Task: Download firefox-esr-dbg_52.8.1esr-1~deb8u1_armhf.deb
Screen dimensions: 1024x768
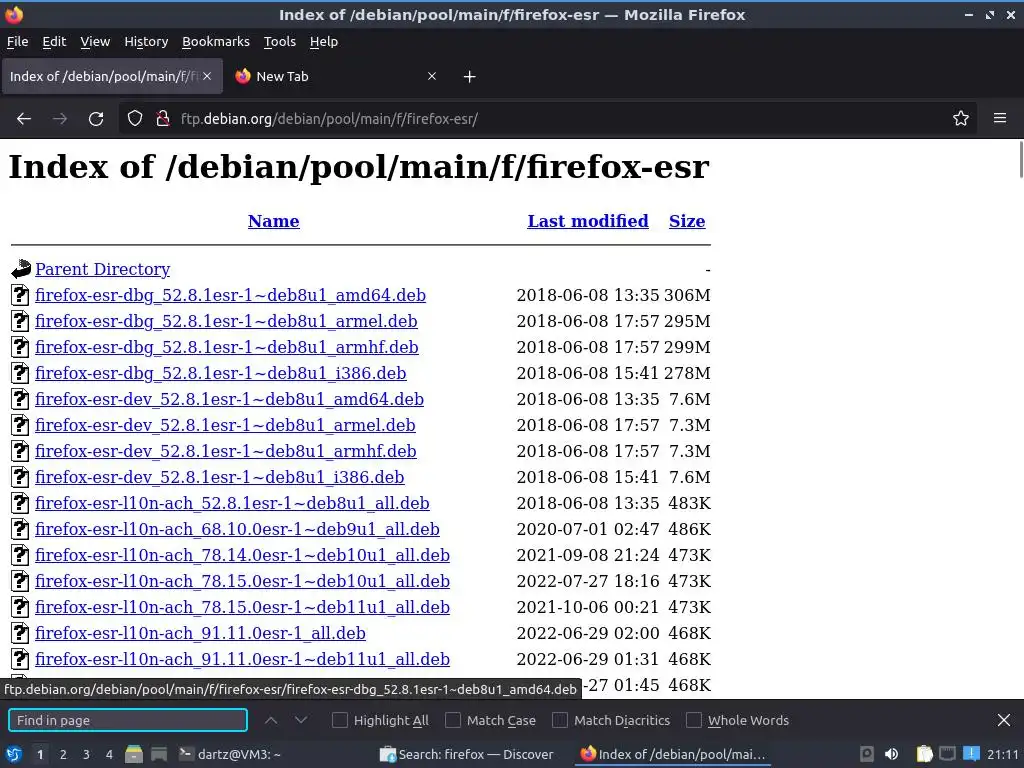Action: point(227,347)
